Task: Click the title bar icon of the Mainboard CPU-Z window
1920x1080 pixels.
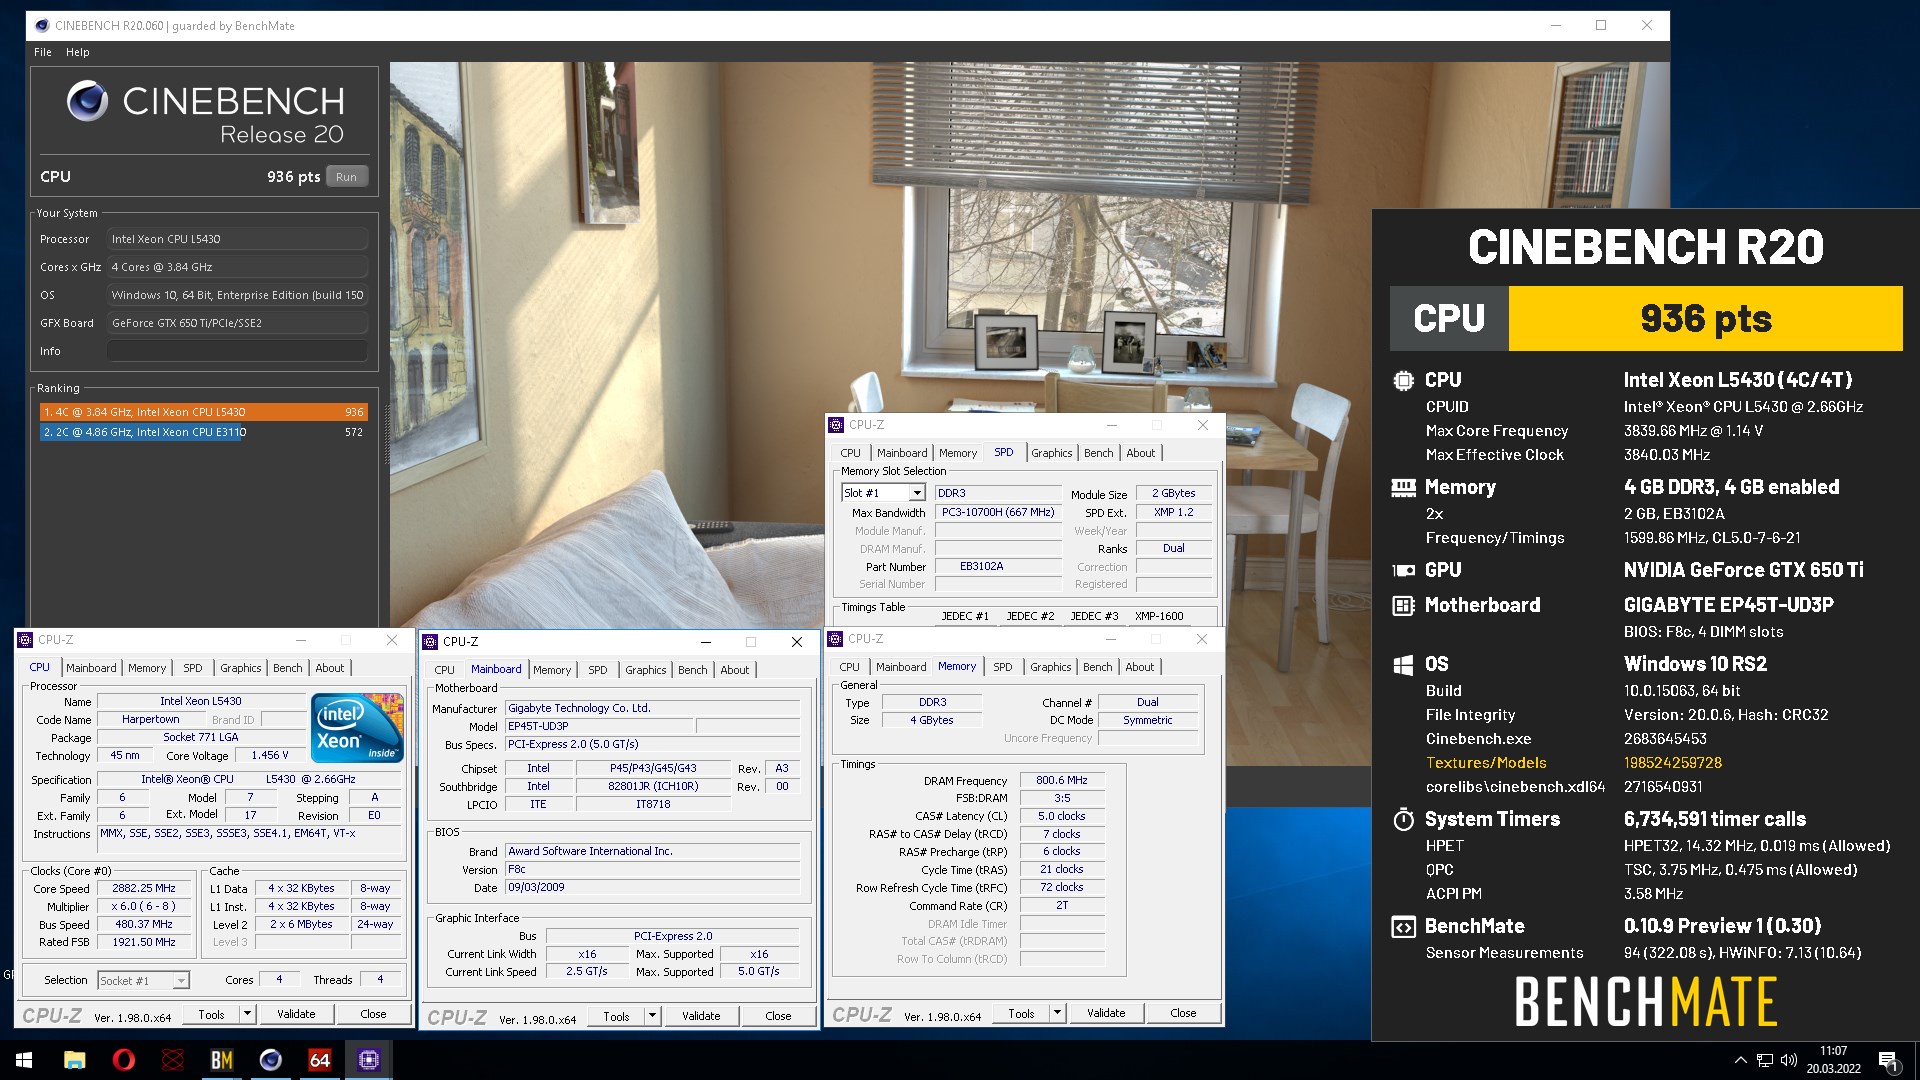Action: tap(430, 642)
